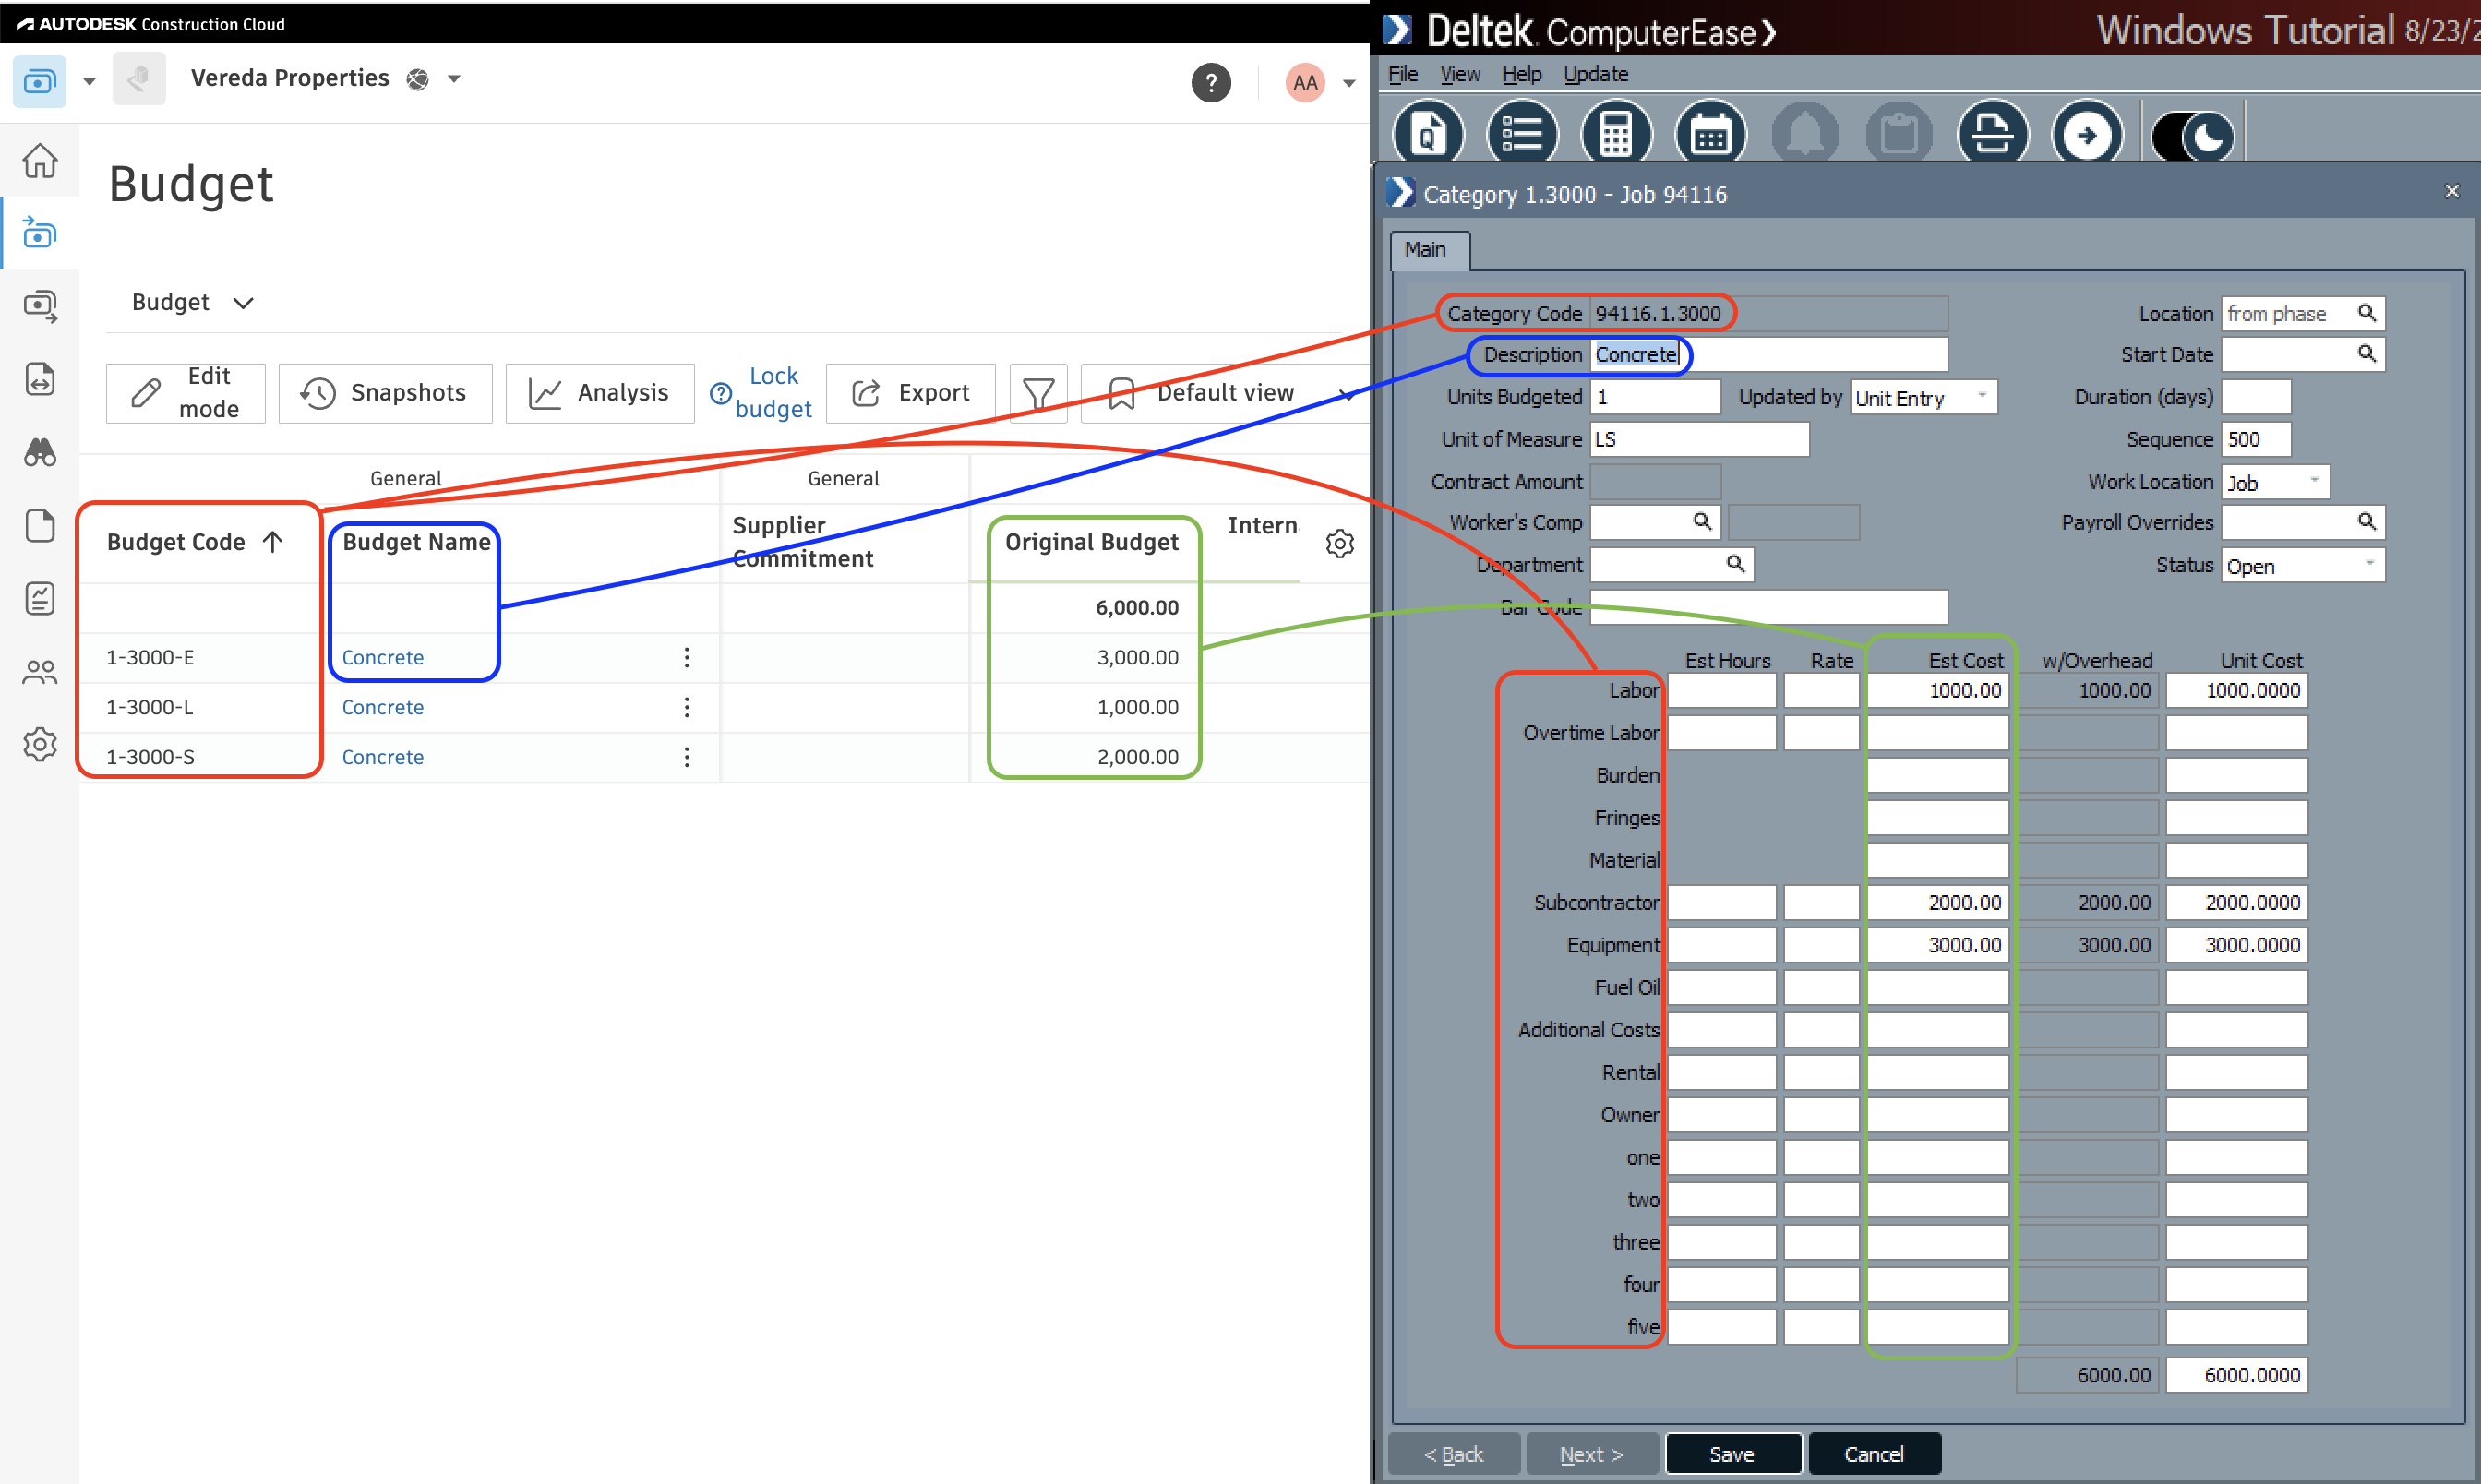Click Export button

pyautogui.click(x=911, y=393)
